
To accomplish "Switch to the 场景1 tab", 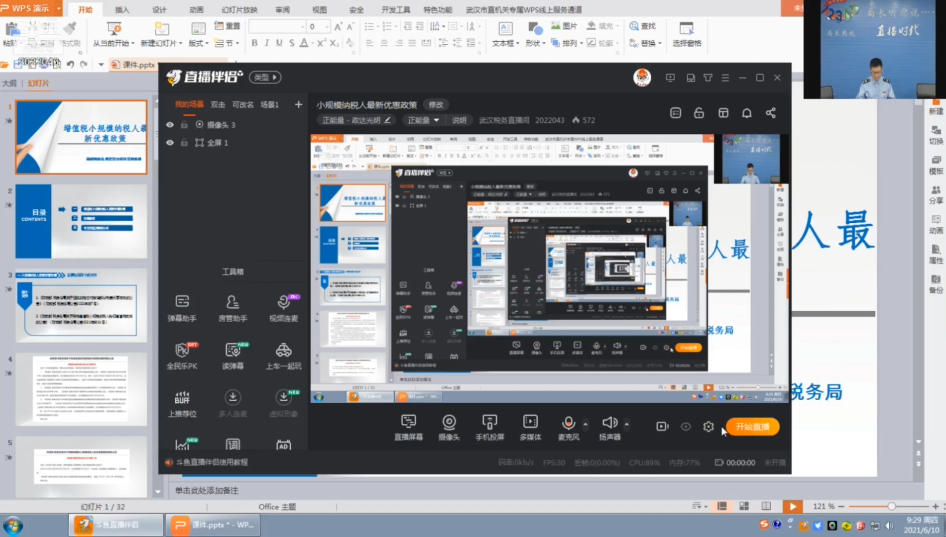I will click(x=269, y=104).
